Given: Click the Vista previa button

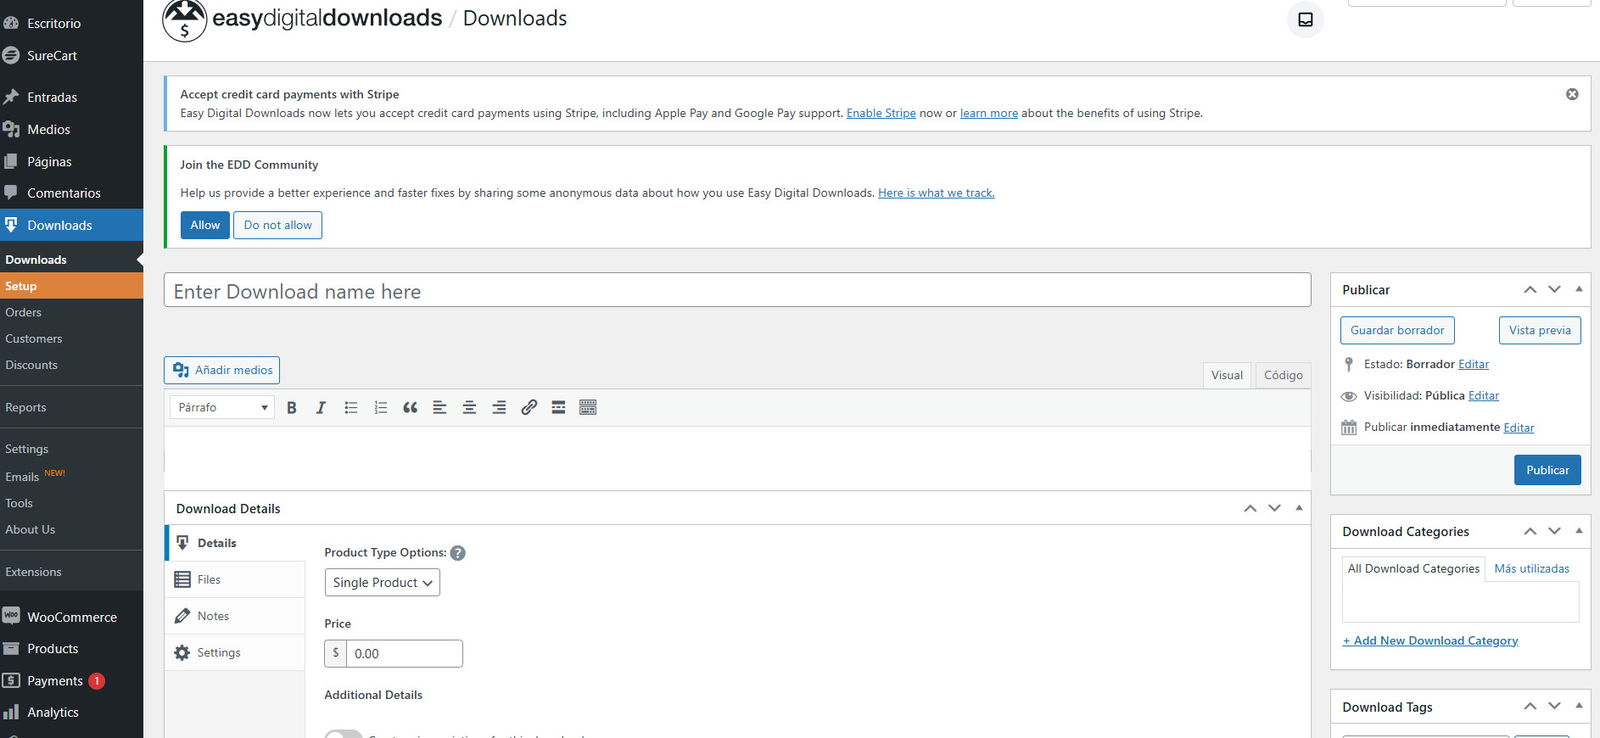Looking at the screenshot, I should click(1540, 330).
